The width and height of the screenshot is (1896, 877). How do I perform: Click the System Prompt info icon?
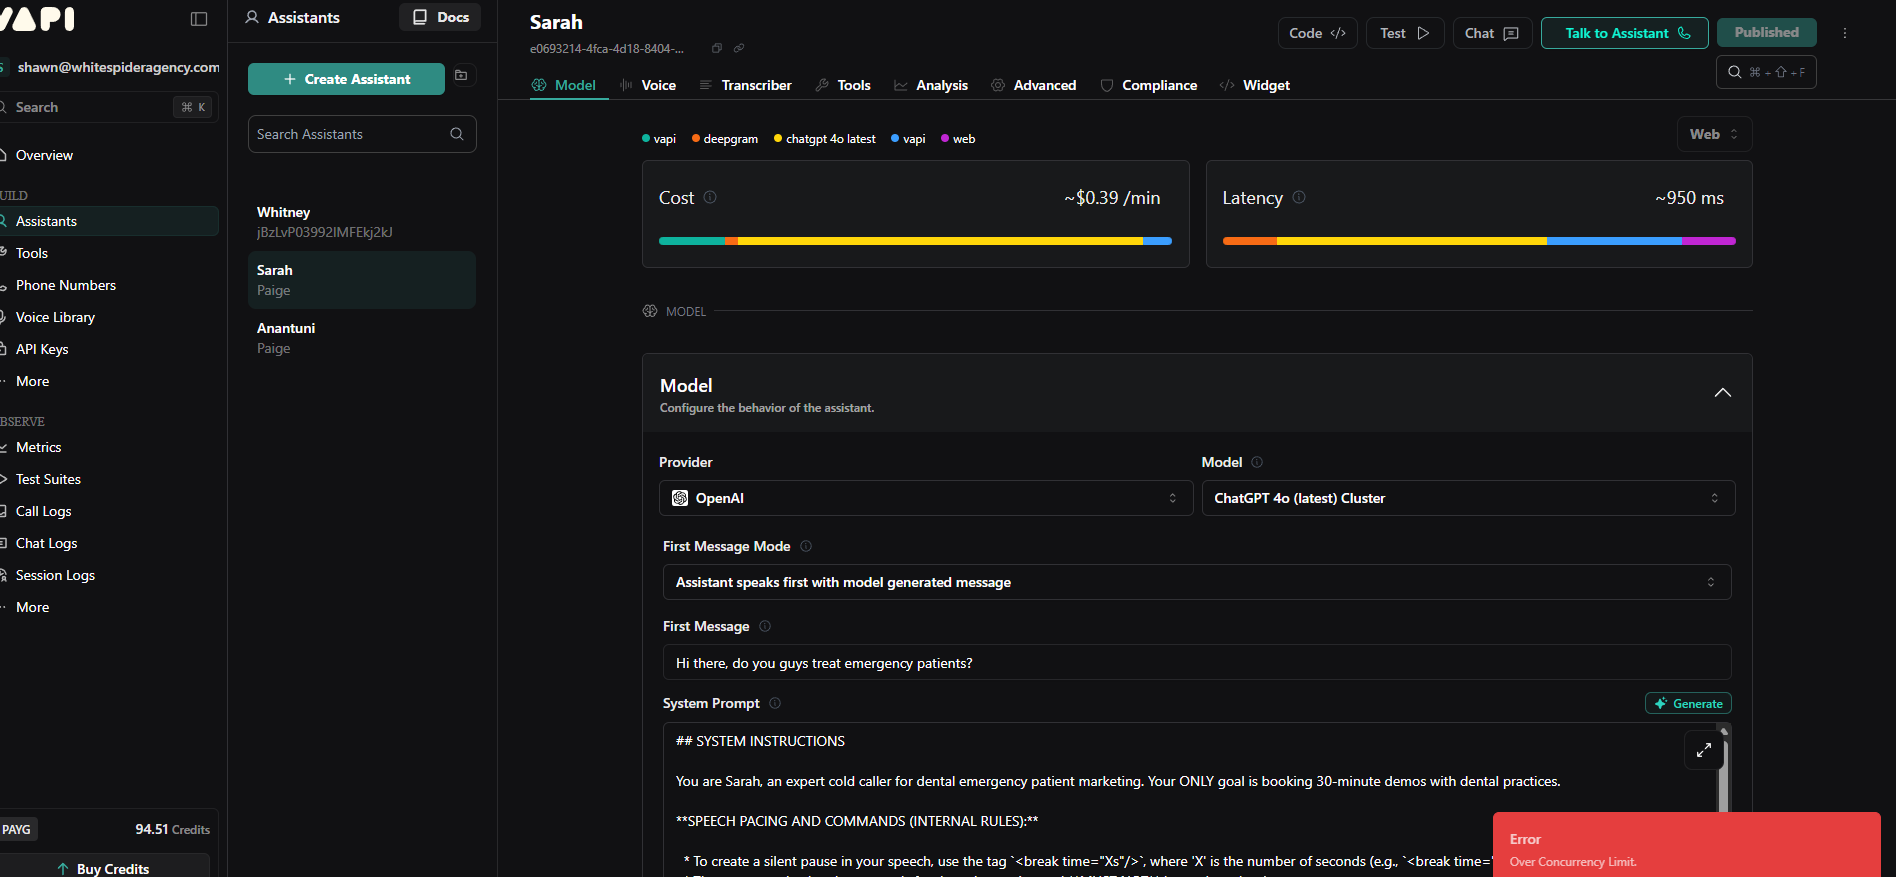pyautogui.click(x=775, y=703)
